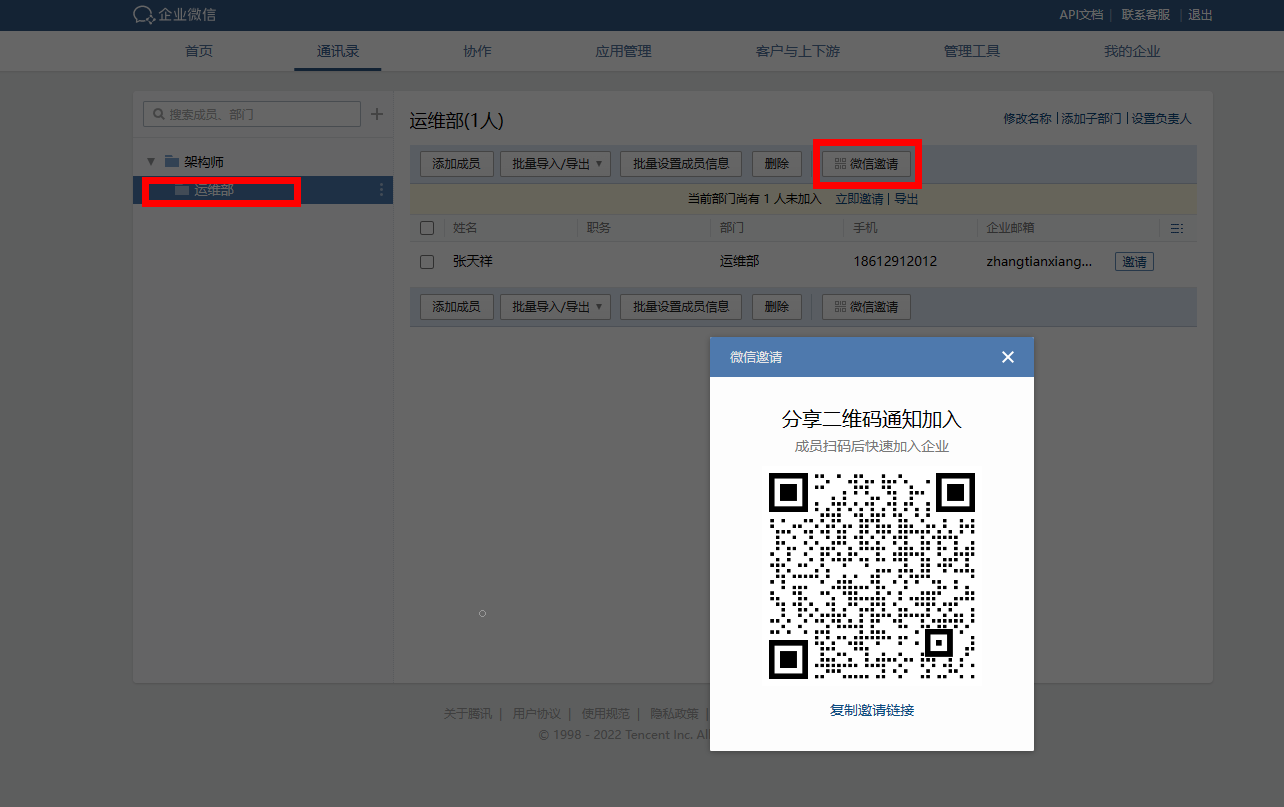This screenshot has height=807, width=1284.
Task: Switch to the 通讯录 tab
Action: click(338, 51)
